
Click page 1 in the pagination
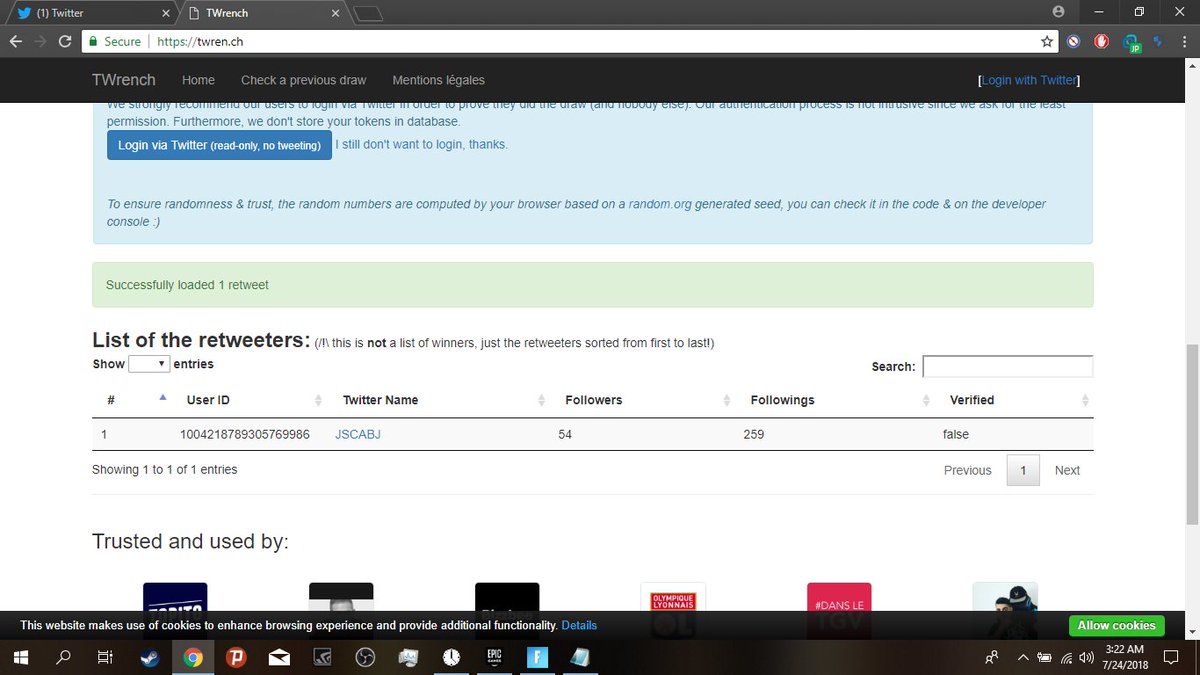point(1023,470)
